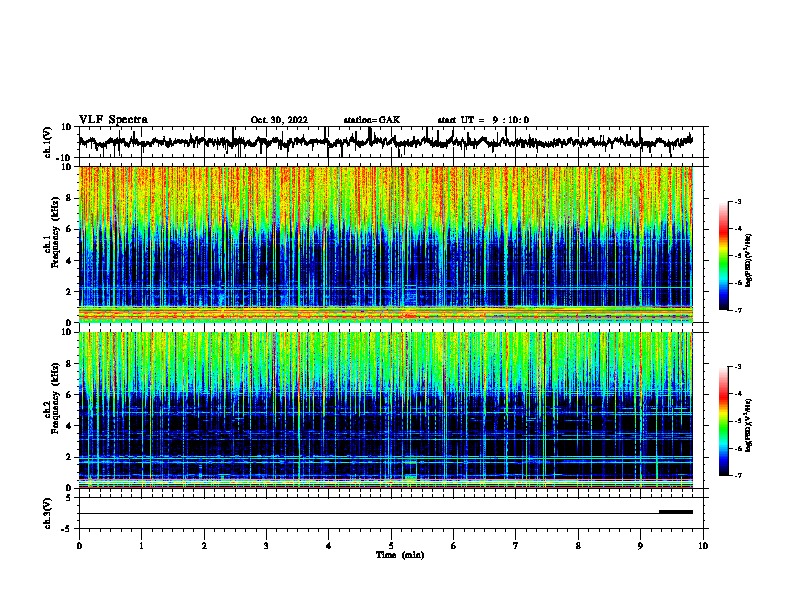Click the ch.2 color scale bar

tap(723, 421)
